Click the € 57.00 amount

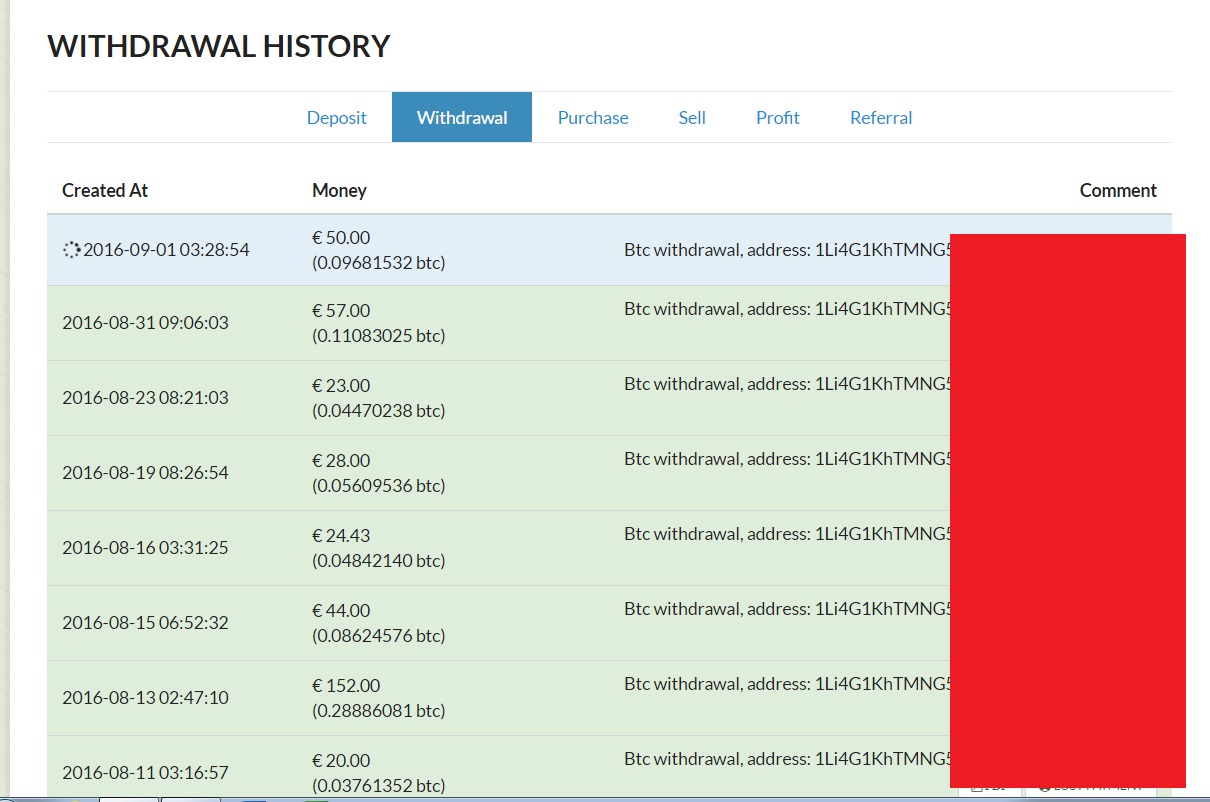point(341,311)
